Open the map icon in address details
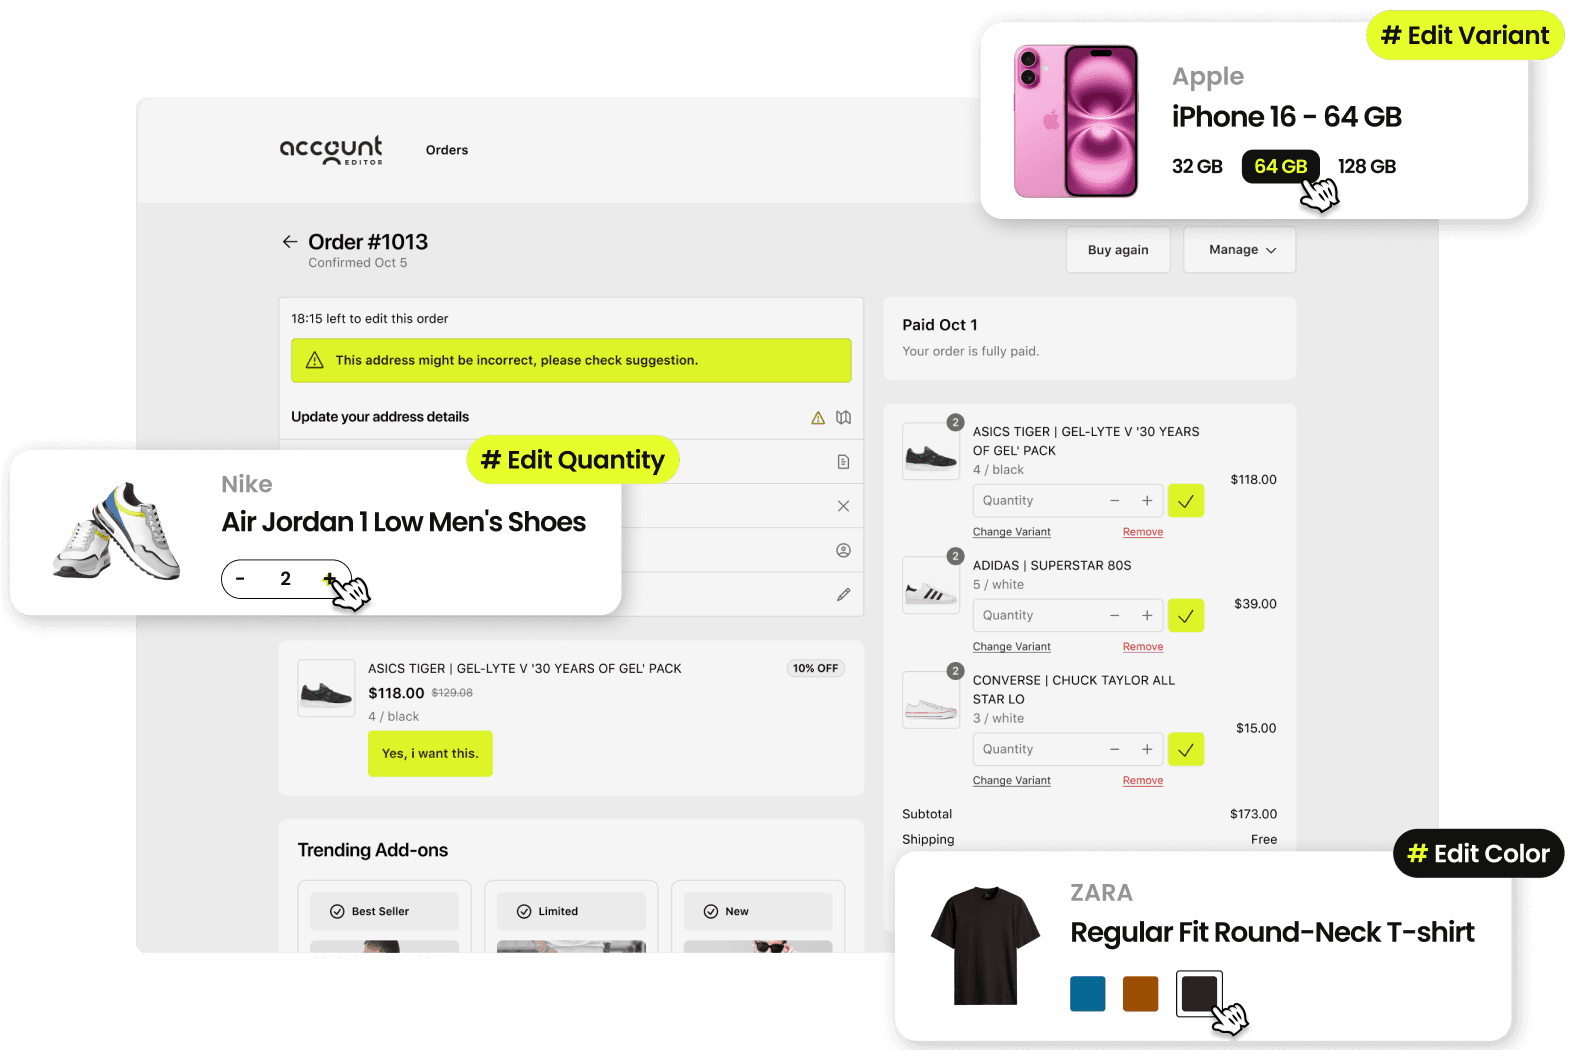1575x1050 pixels. tap(844, 418)
